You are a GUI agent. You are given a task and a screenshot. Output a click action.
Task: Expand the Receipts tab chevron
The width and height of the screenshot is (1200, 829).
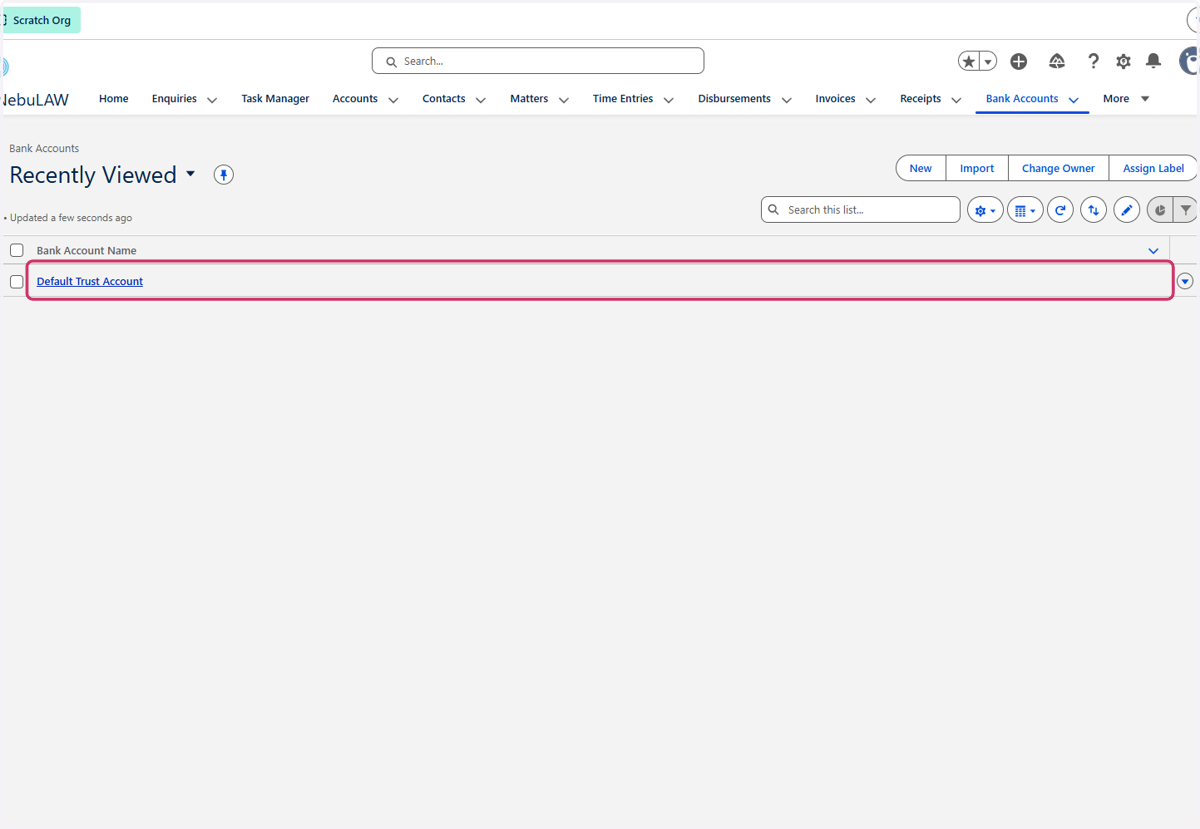coord(957,100)
